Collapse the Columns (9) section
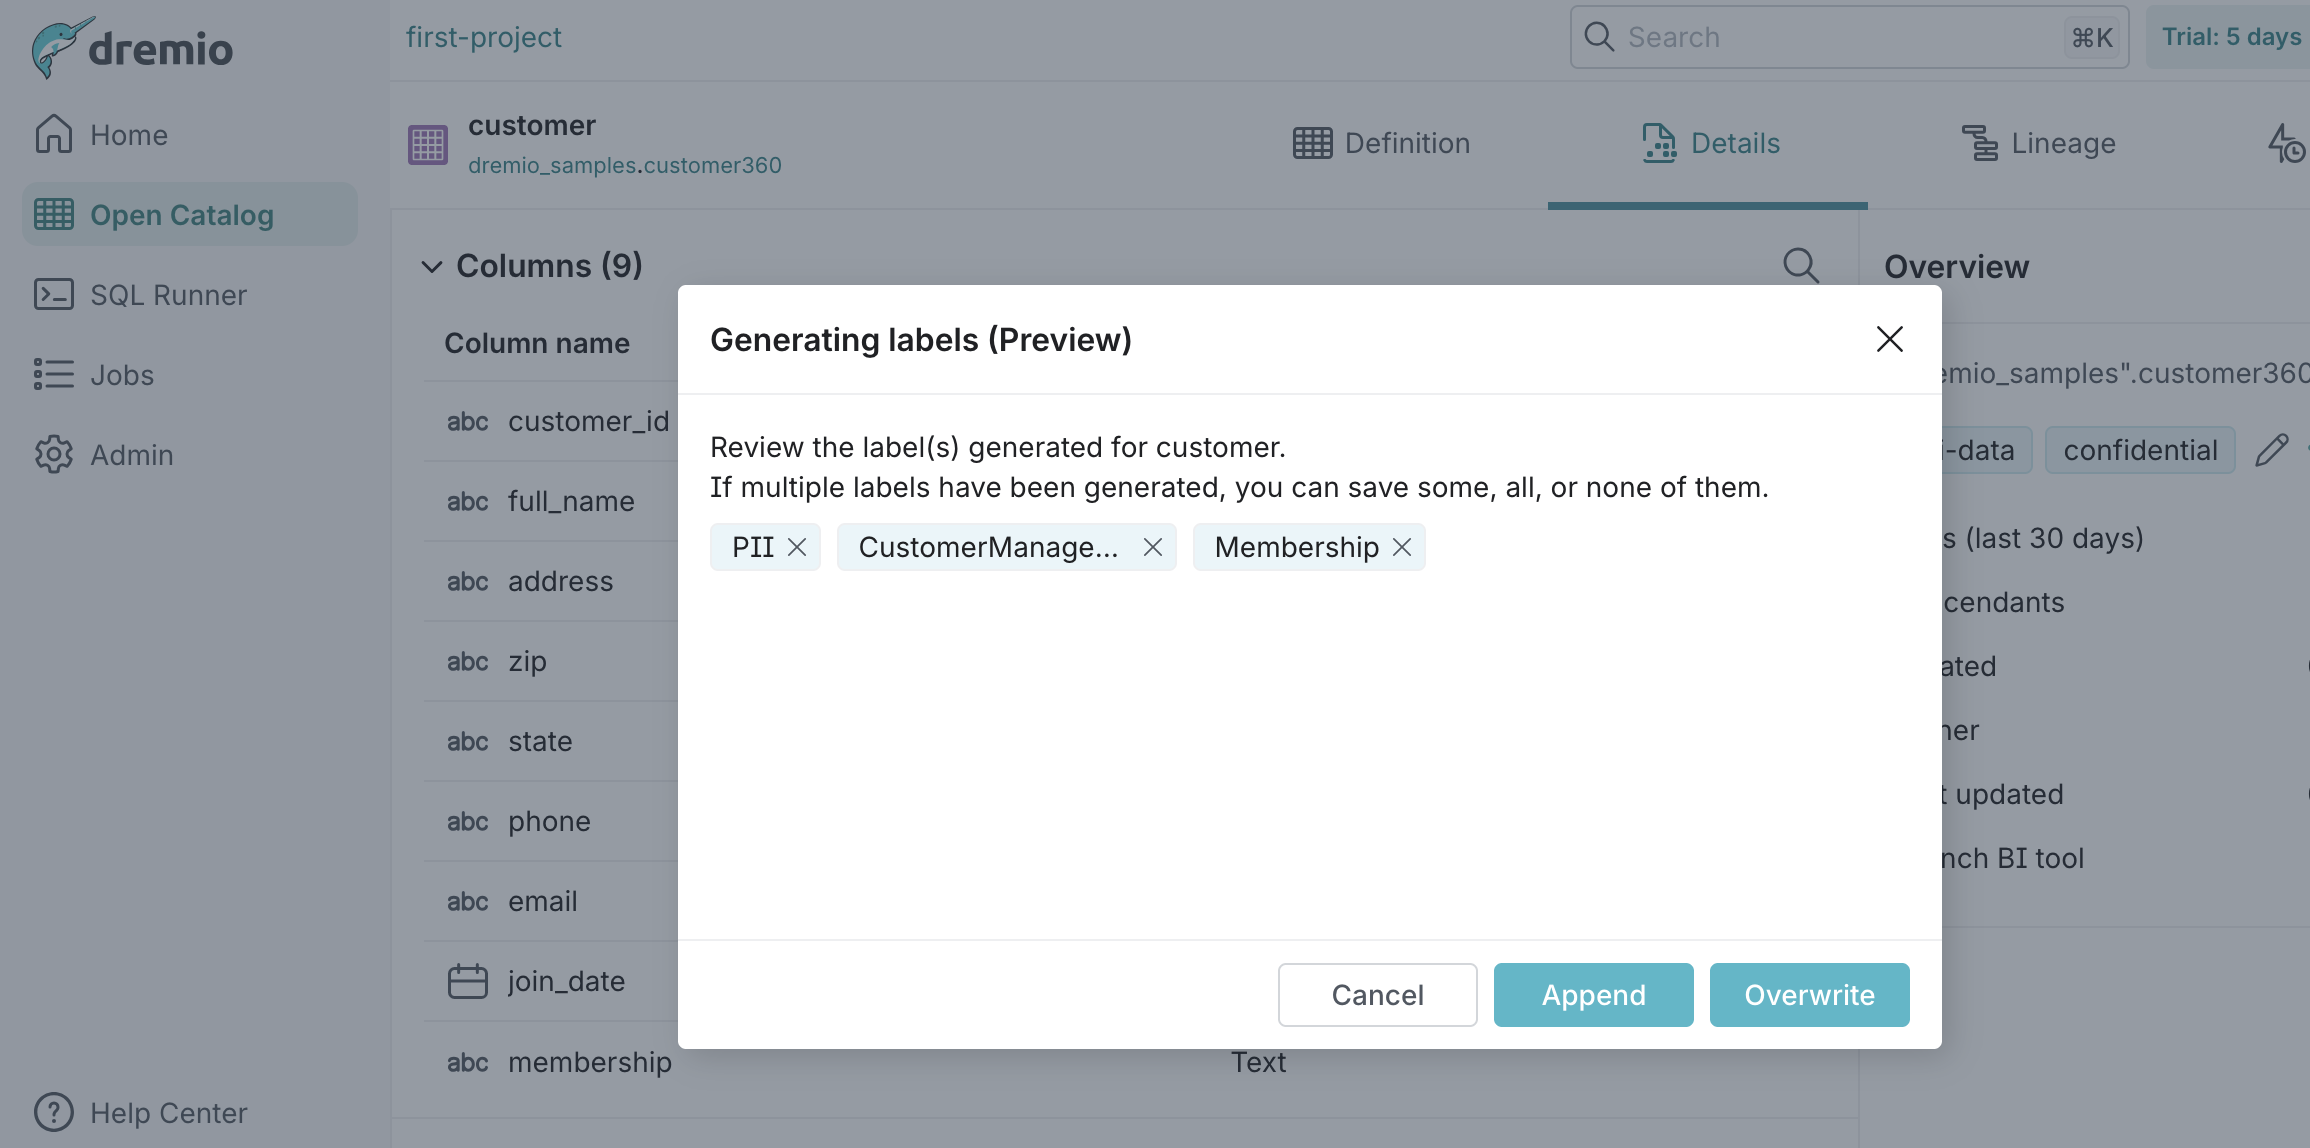Viewport: 2310px width, 1148px height. 431,266
